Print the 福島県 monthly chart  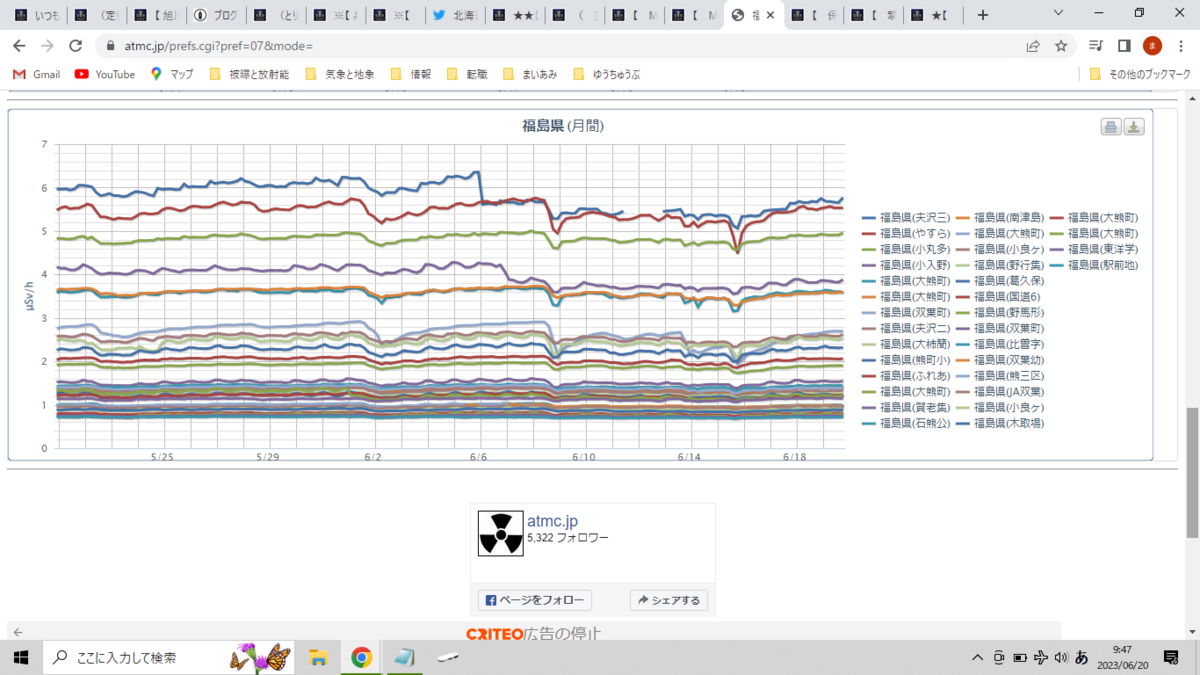click(1111, 126)
